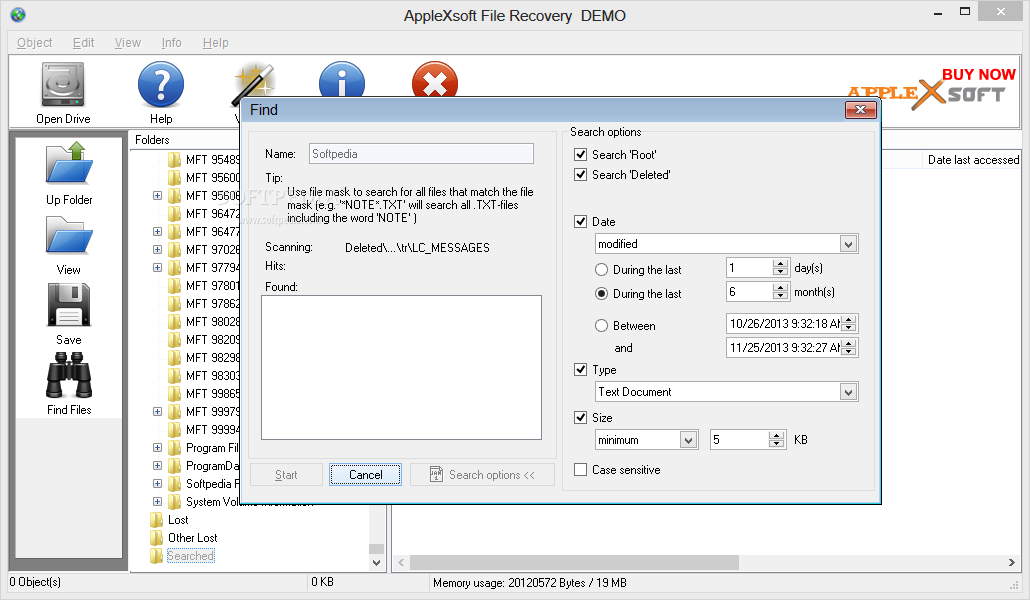Click the folder tree scroll down arrow

[376, 563]
